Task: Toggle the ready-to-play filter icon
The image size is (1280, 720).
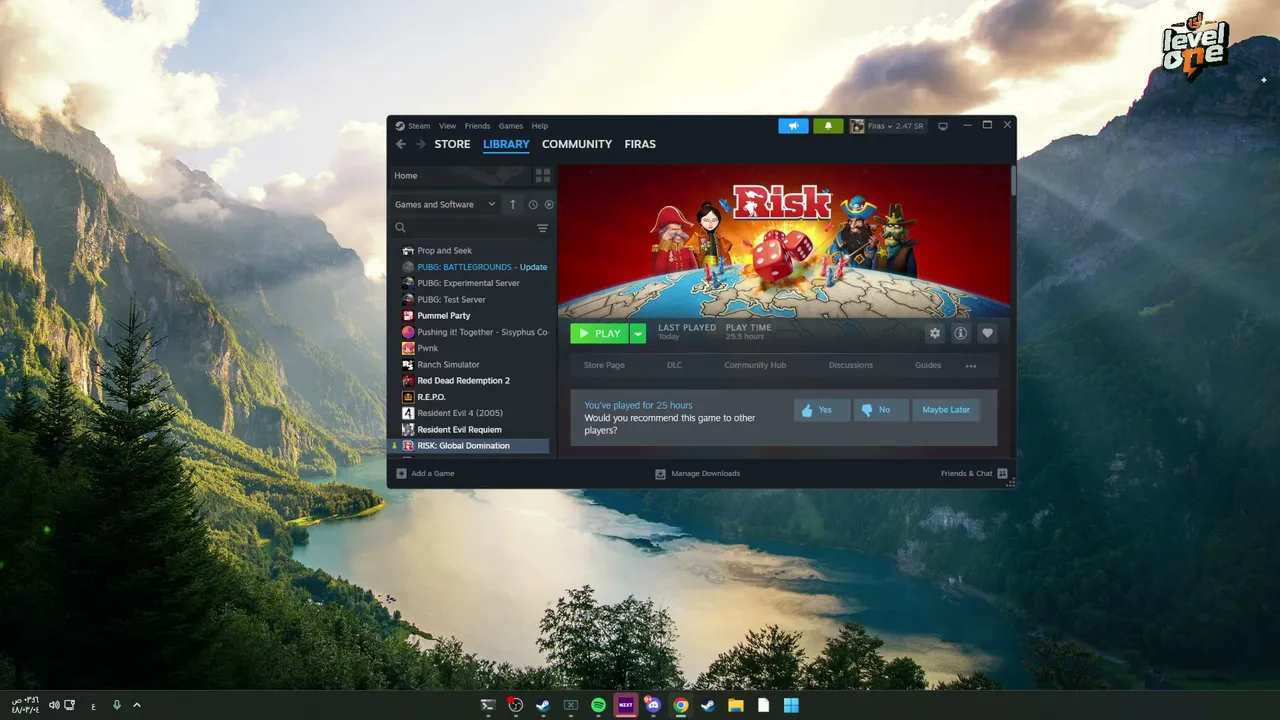Action: coord(549,204)
